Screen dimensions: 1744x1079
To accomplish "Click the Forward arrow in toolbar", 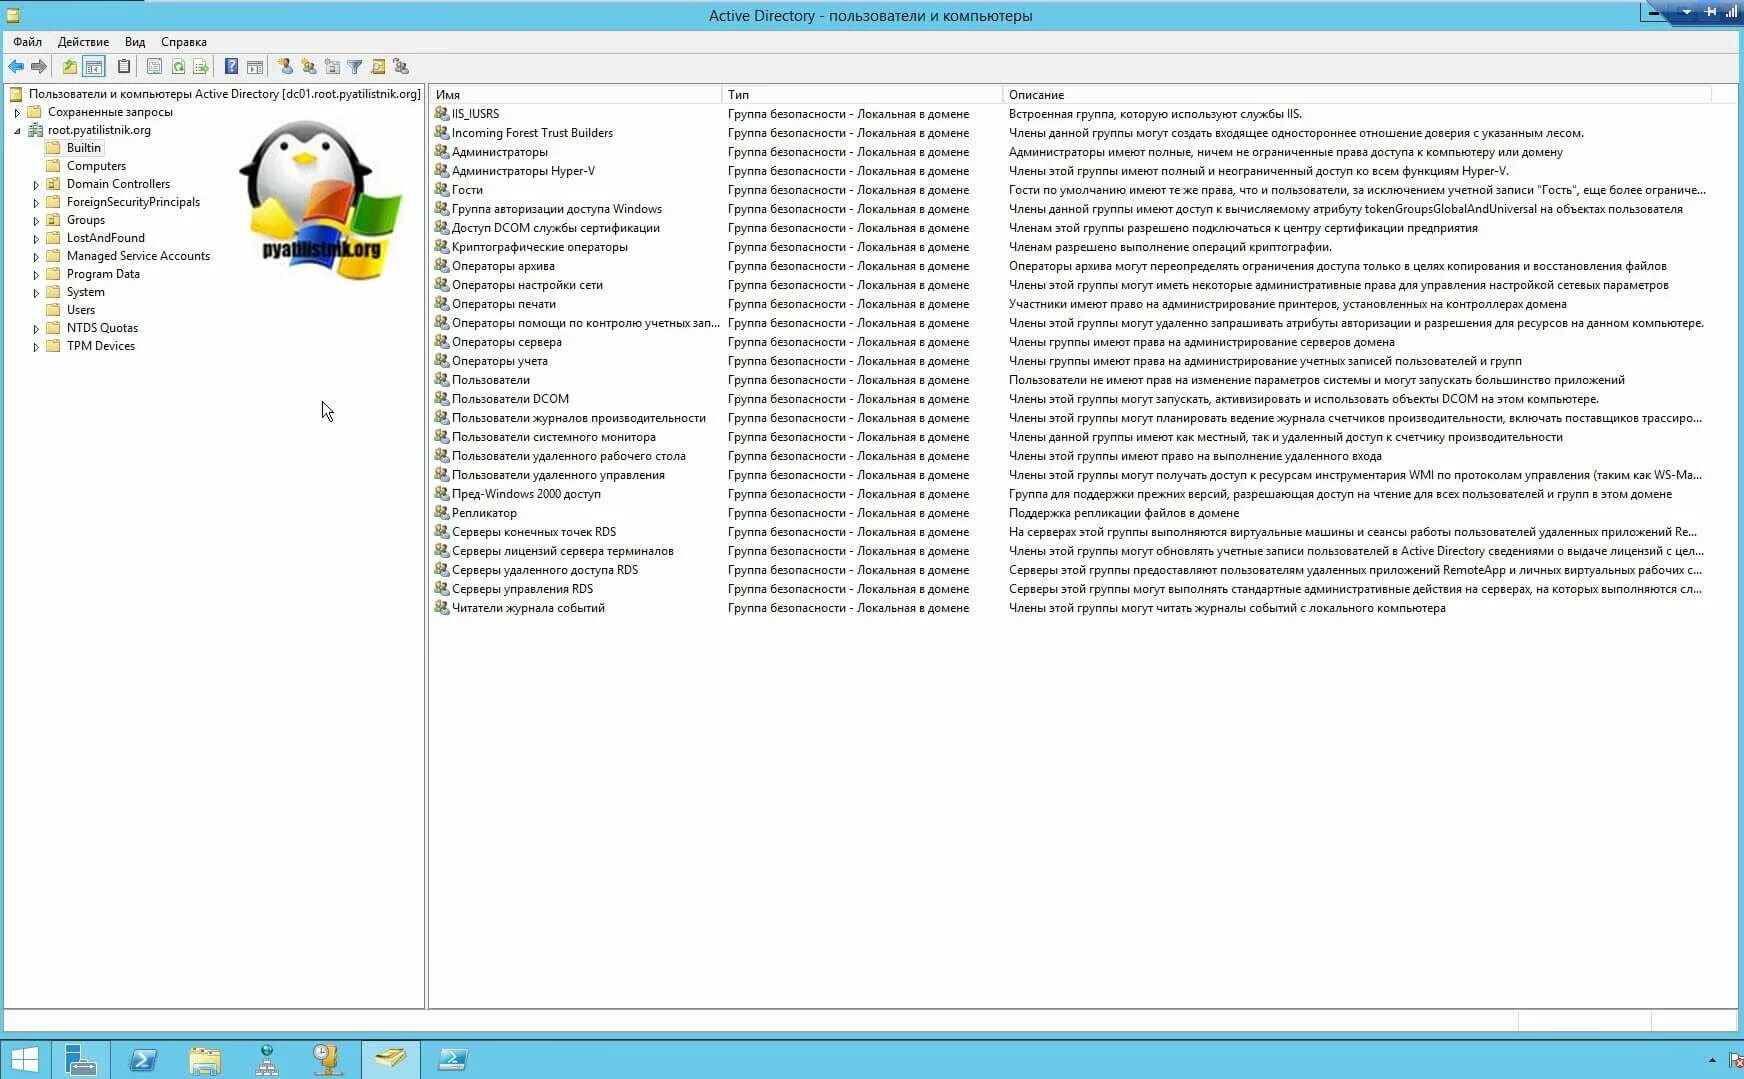I will pos(39,67).
